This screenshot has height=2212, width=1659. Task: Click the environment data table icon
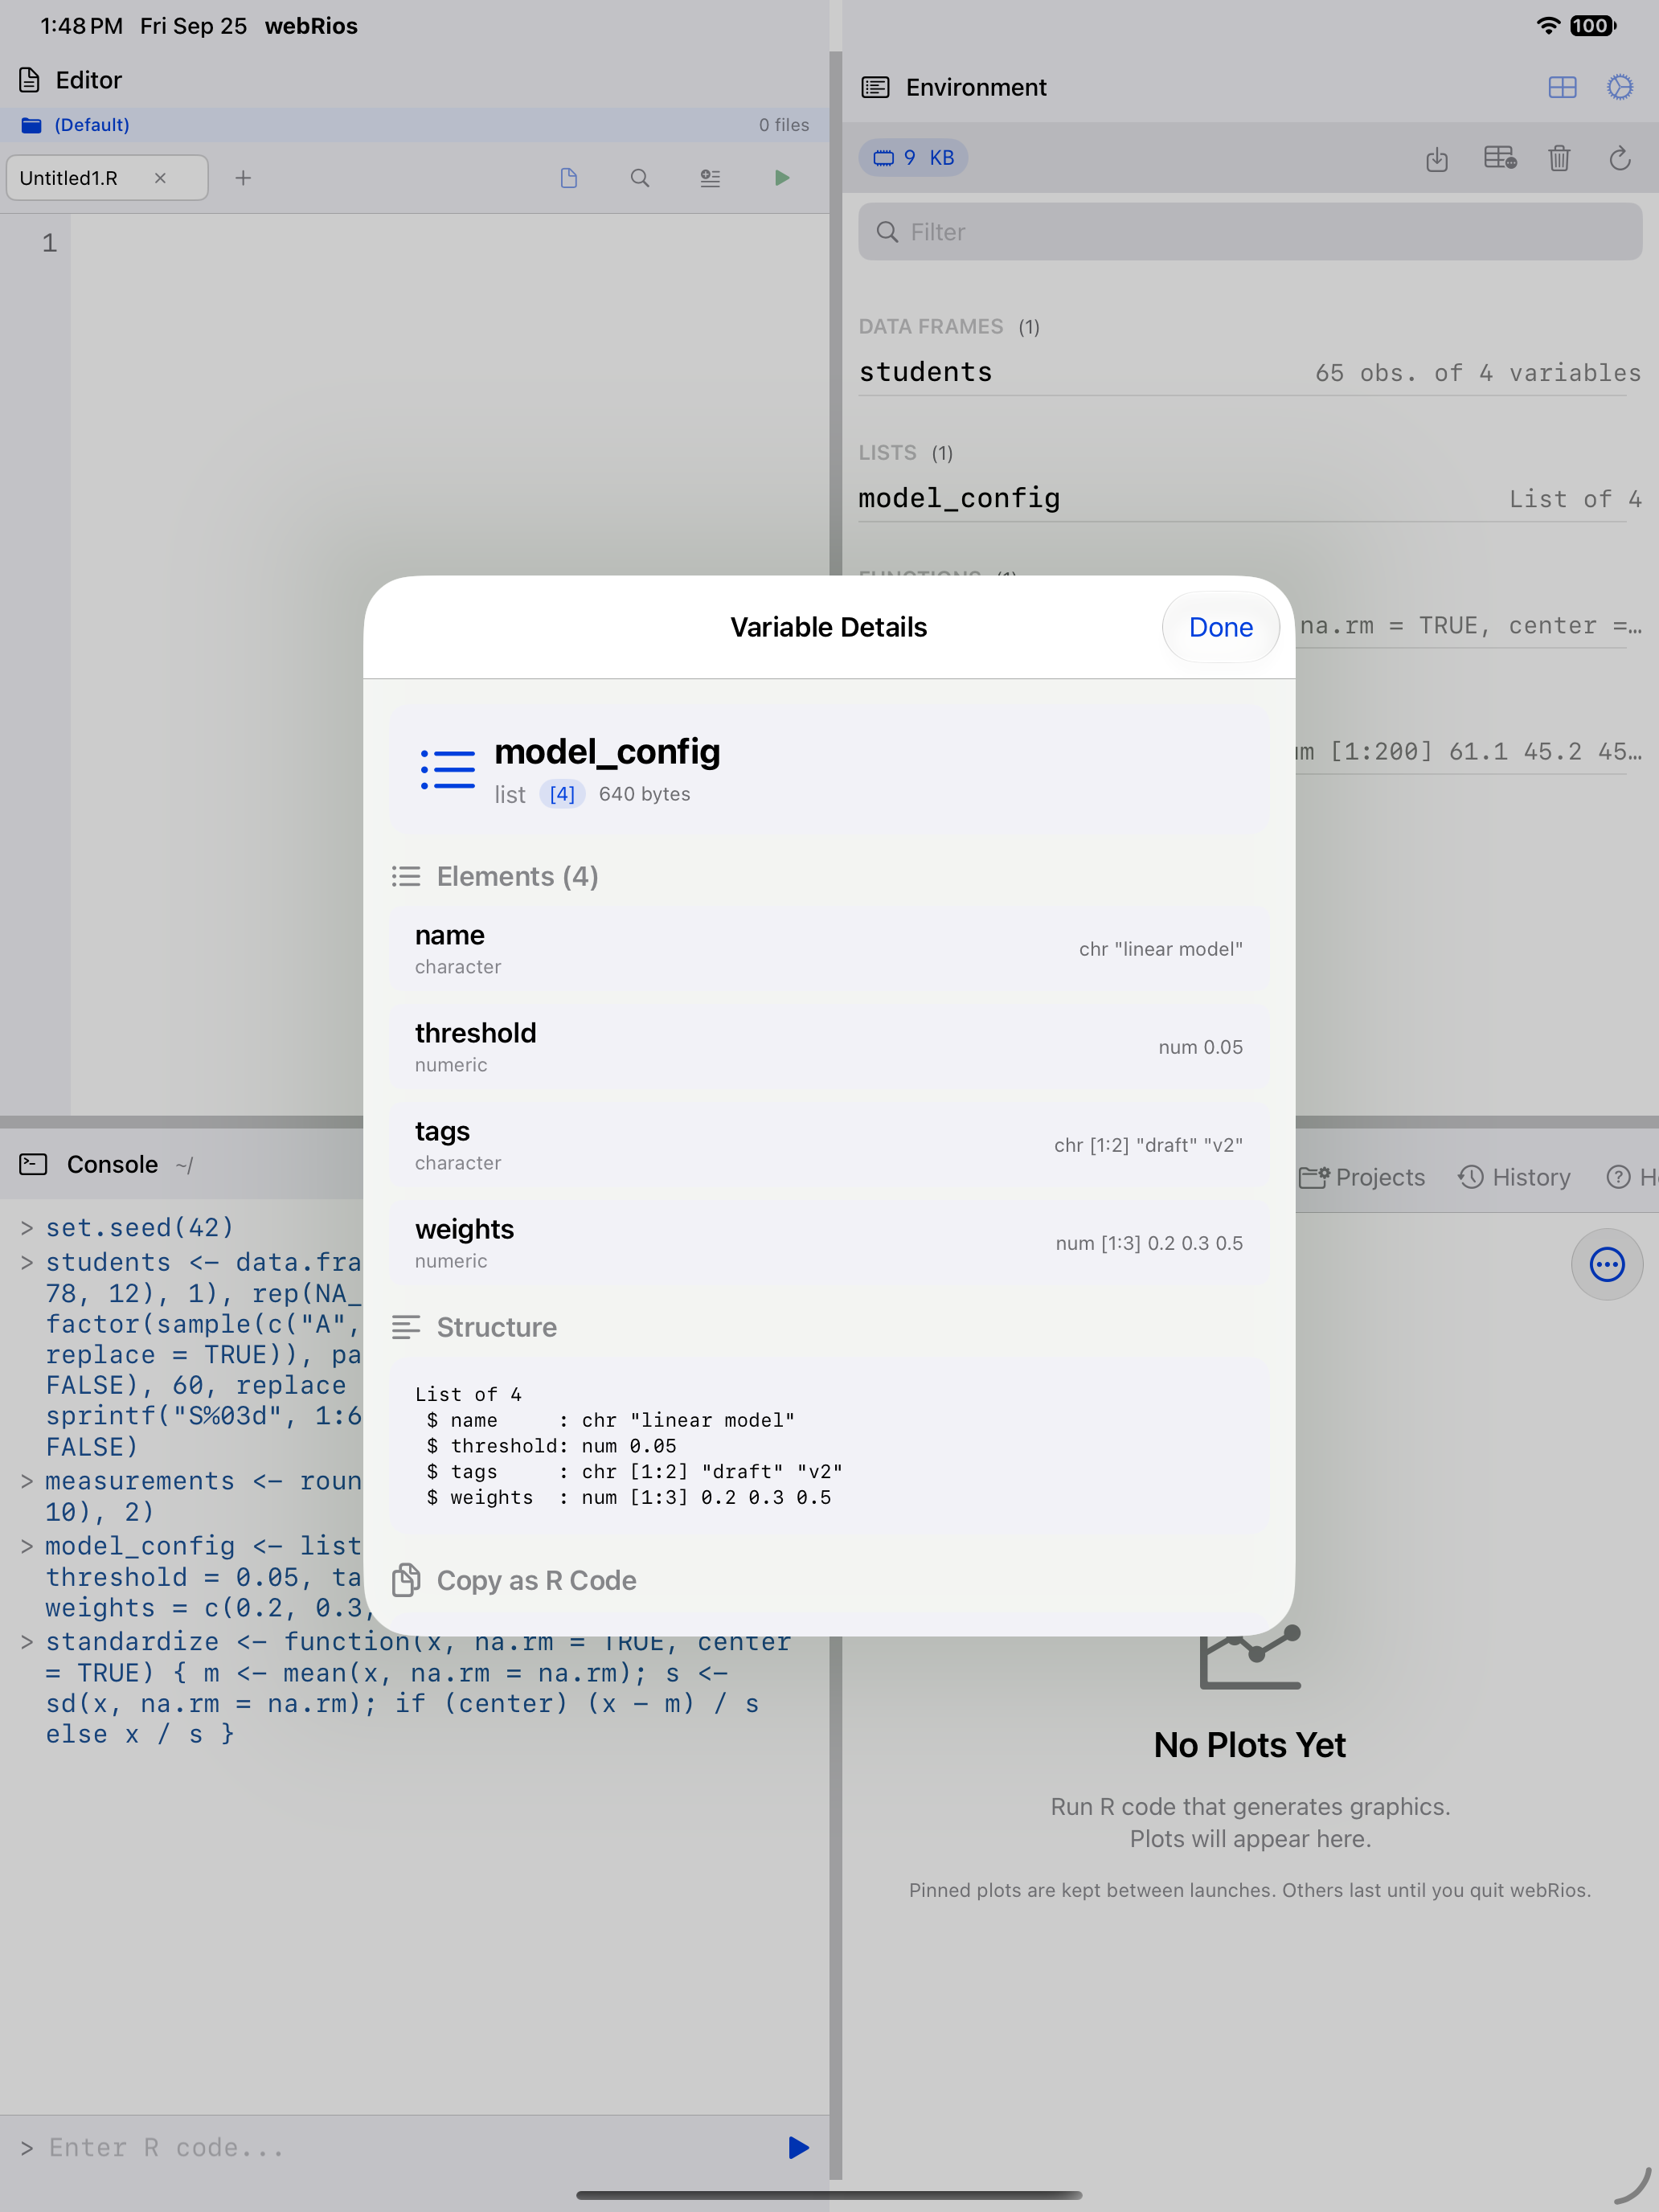pos(1500,158)
